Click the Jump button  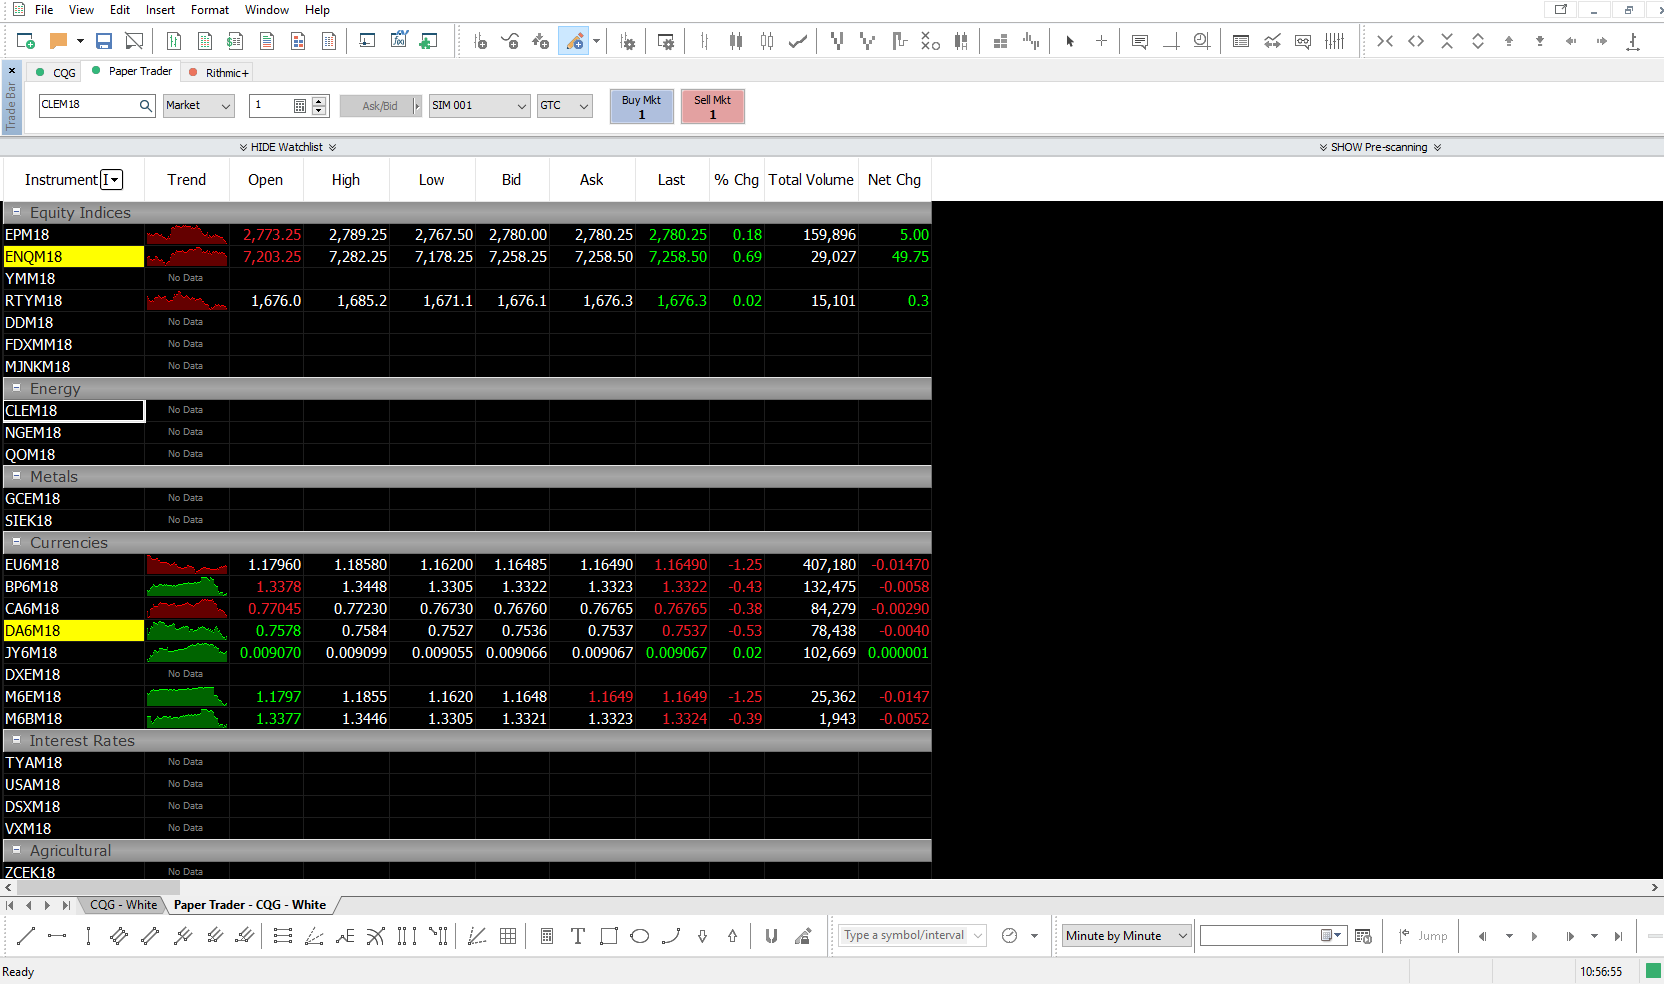[1424, 936]
